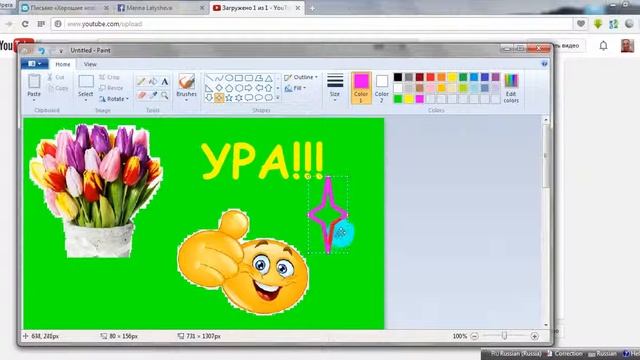Choose the highlighted Four-point star shape
The width and height of the screenshot is (640, 360).
tap(219, 98)
